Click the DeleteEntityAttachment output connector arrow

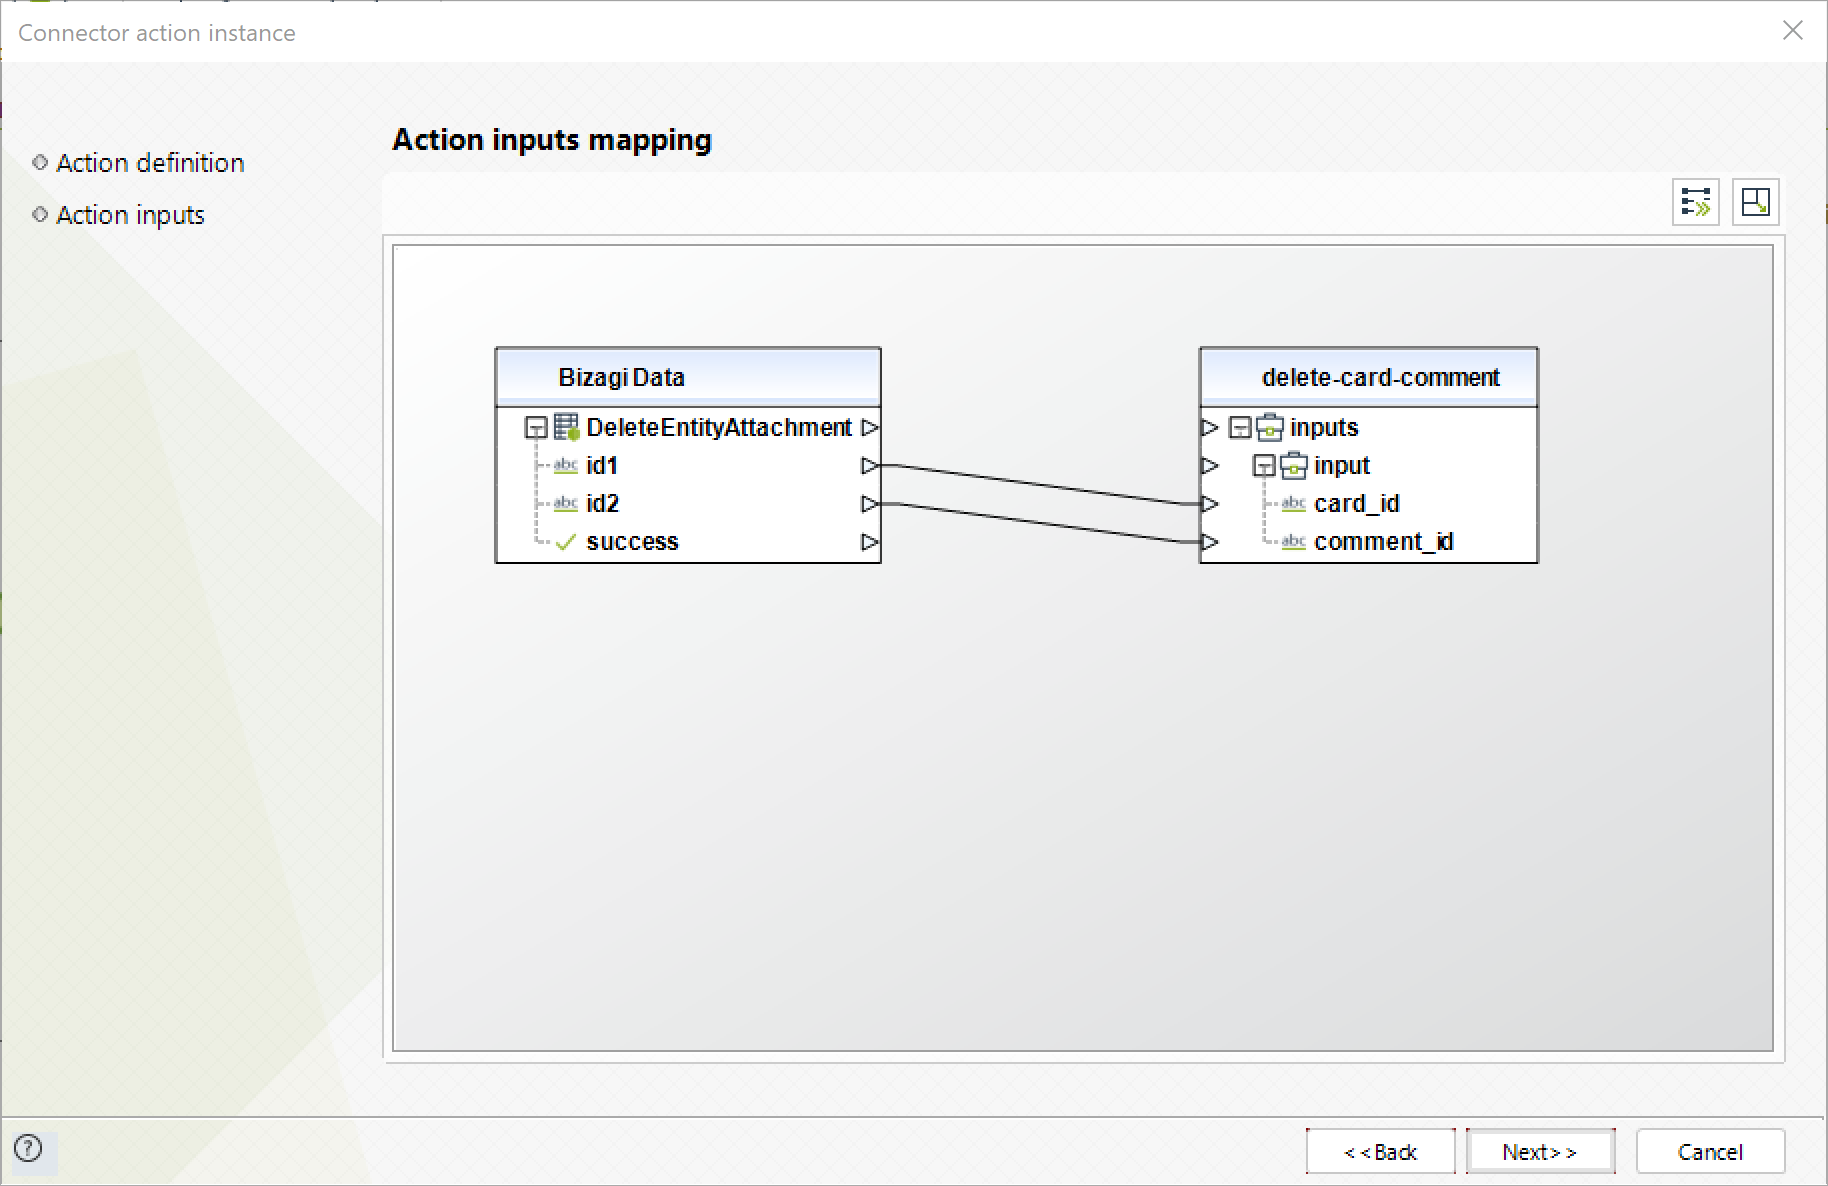[x=870, y=428]
